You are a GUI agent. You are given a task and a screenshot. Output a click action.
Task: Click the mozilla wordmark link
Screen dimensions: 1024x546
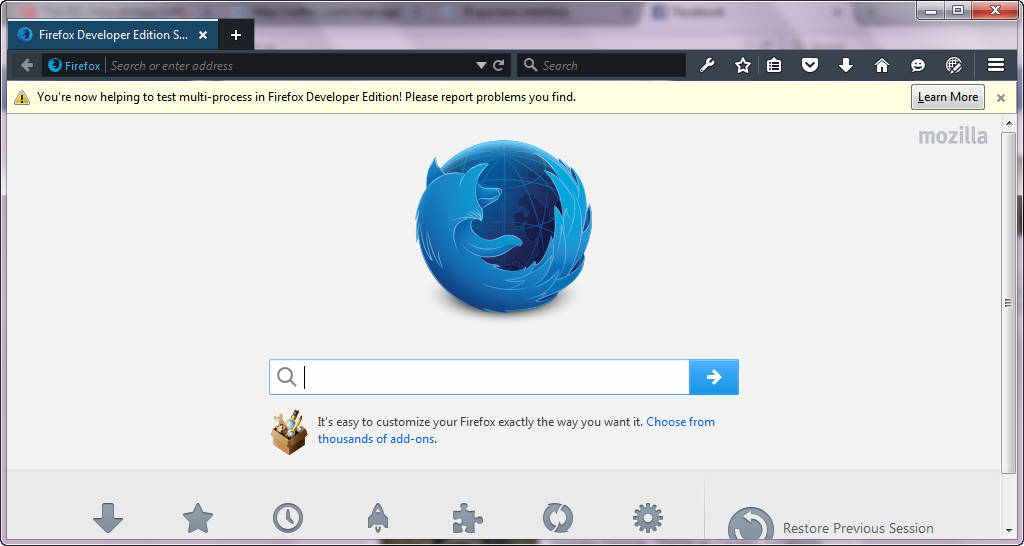coord(953,136)
